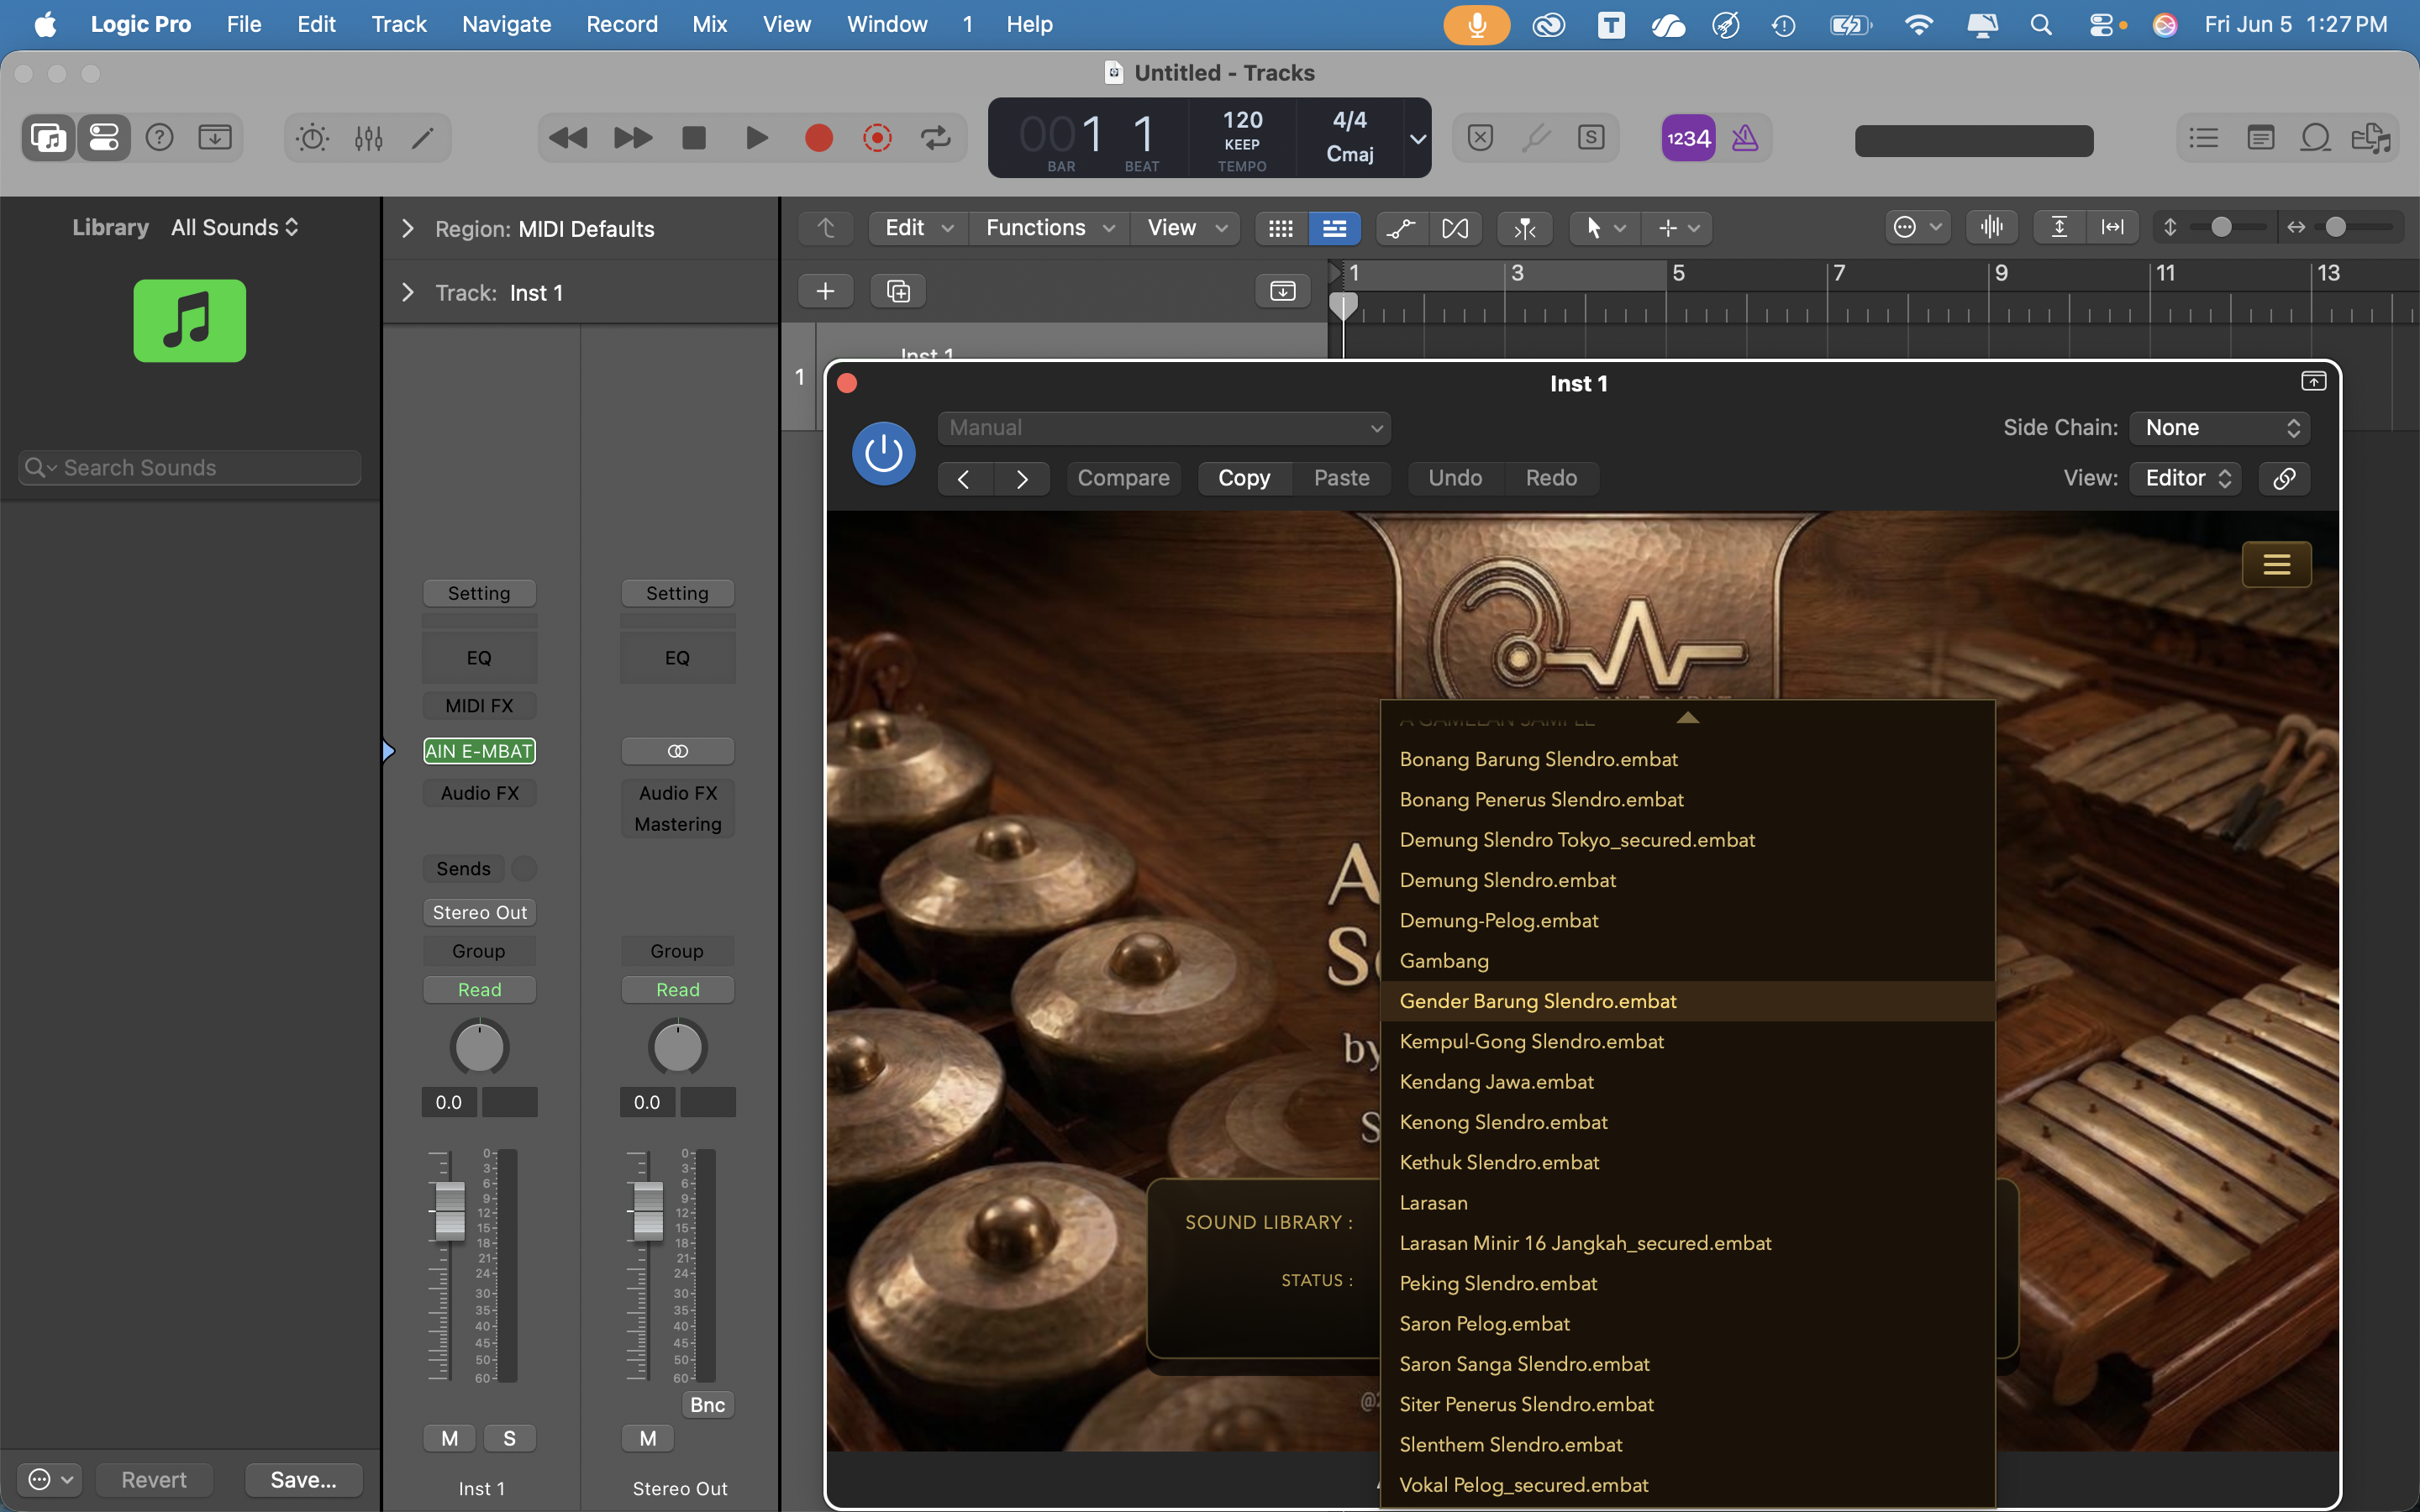Mute the Stereo Out channel strip

648,1438
